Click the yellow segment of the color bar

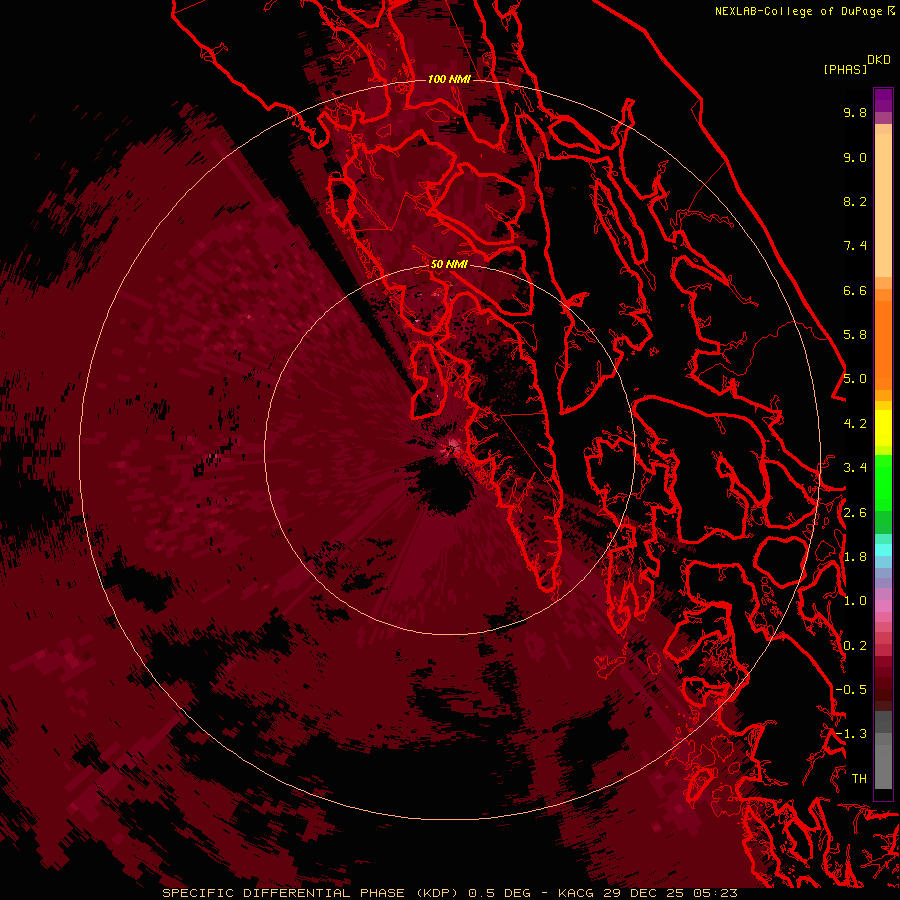(x=883, y=428)
